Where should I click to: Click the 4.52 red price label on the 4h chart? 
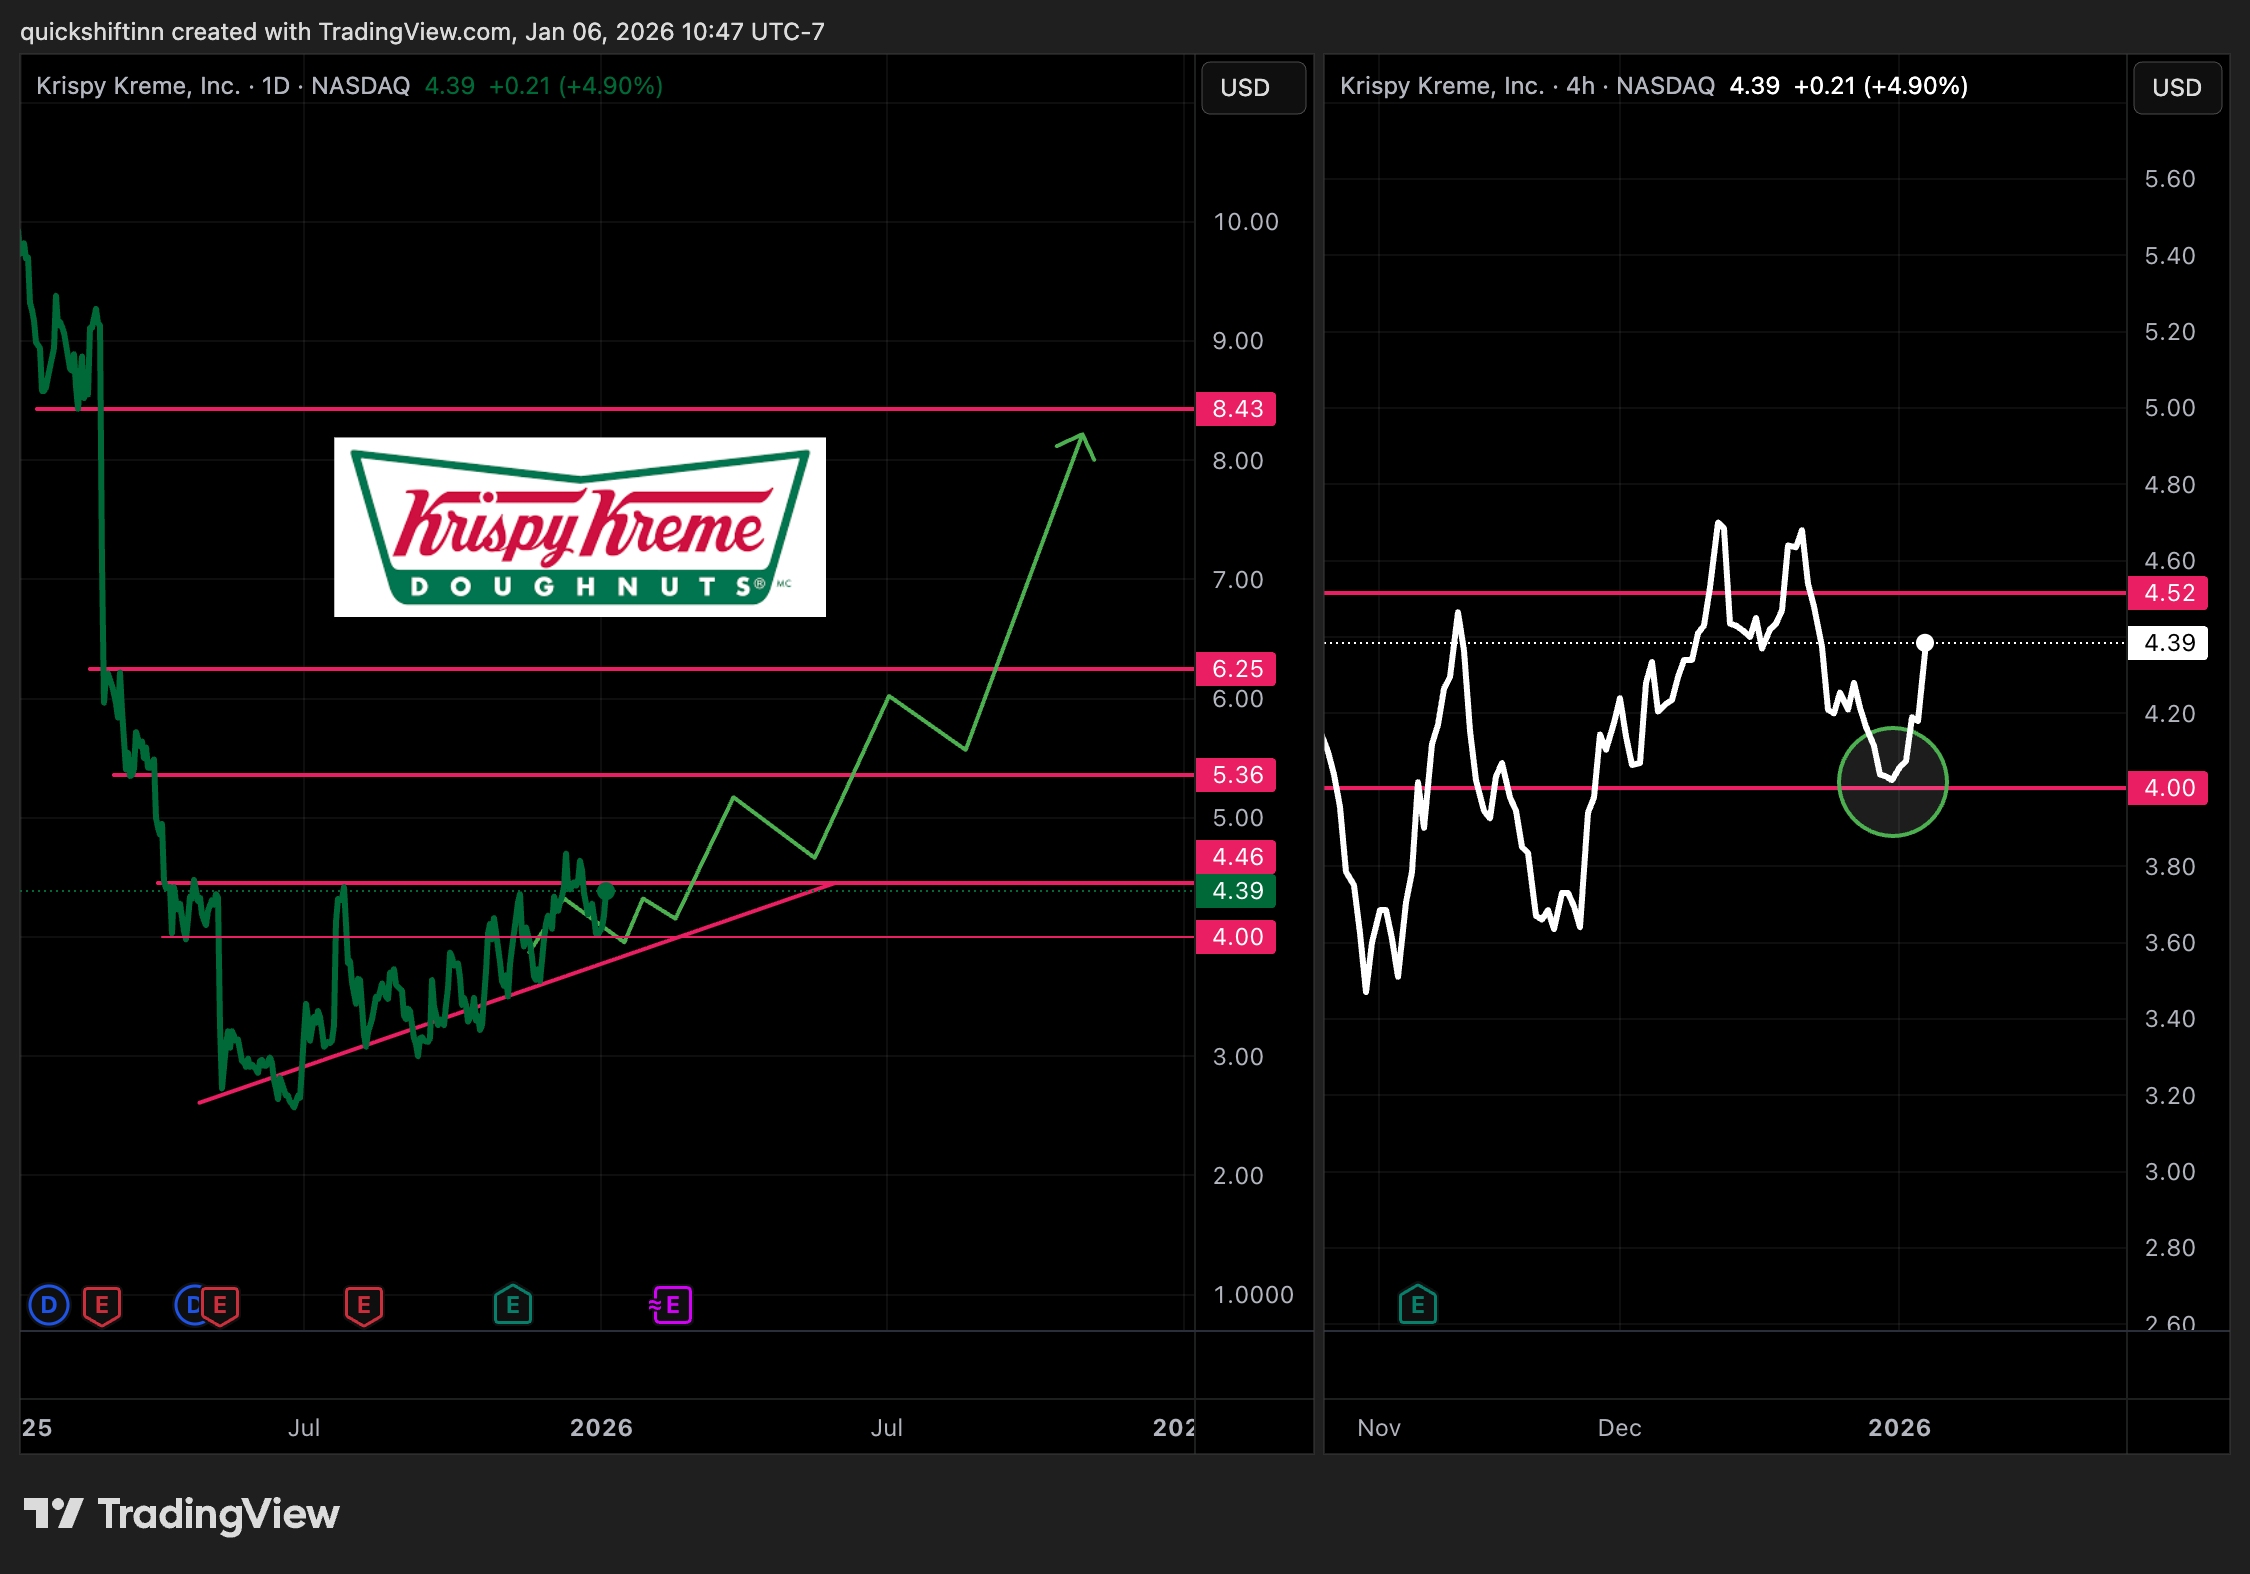[x=2168, y=593]
